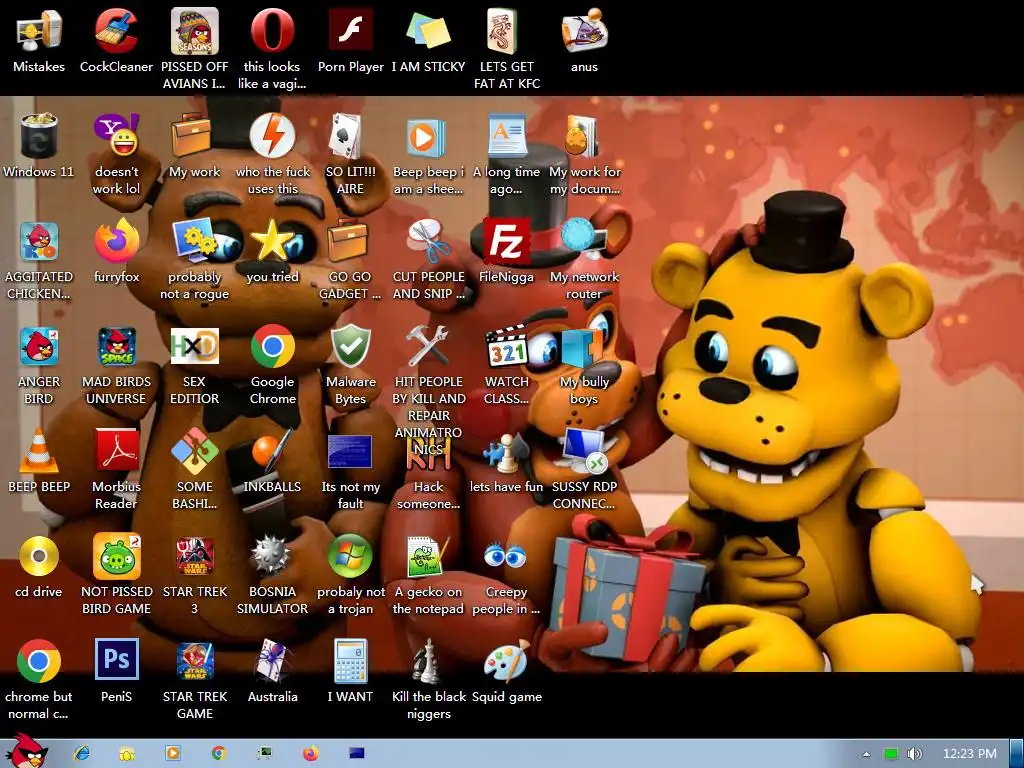Open the Australia Spider Solitaire icon
The width and height of the screenshot is (1024, 768).
click(x=272, y=661)
